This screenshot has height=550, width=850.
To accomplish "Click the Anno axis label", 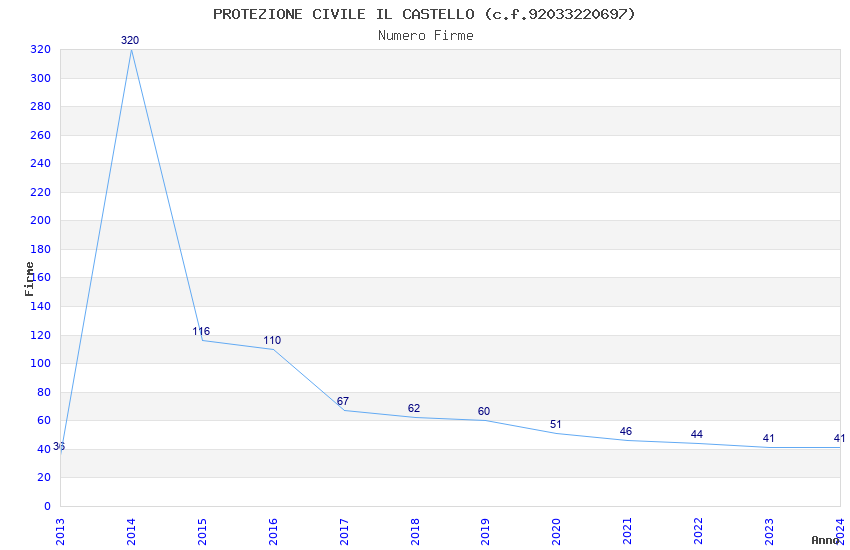I will coord(825,540).
